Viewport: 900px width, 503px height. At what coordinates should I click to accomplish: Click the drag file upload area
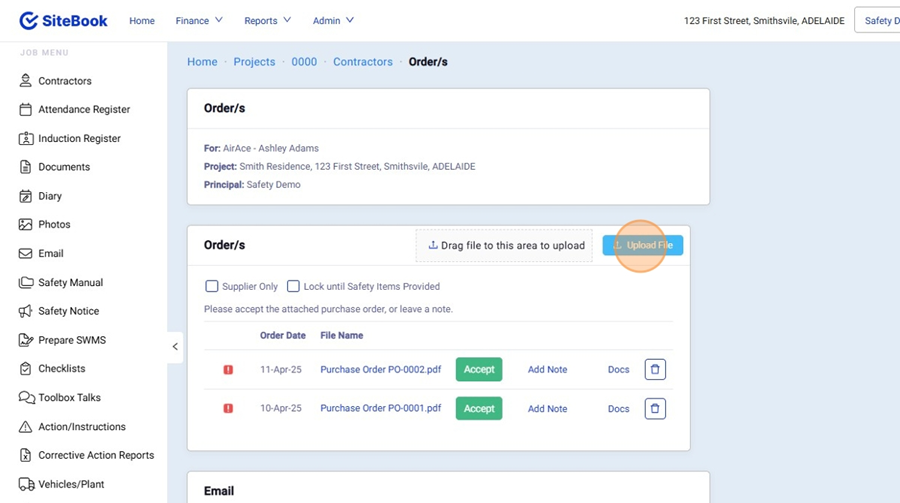[505, 246]
